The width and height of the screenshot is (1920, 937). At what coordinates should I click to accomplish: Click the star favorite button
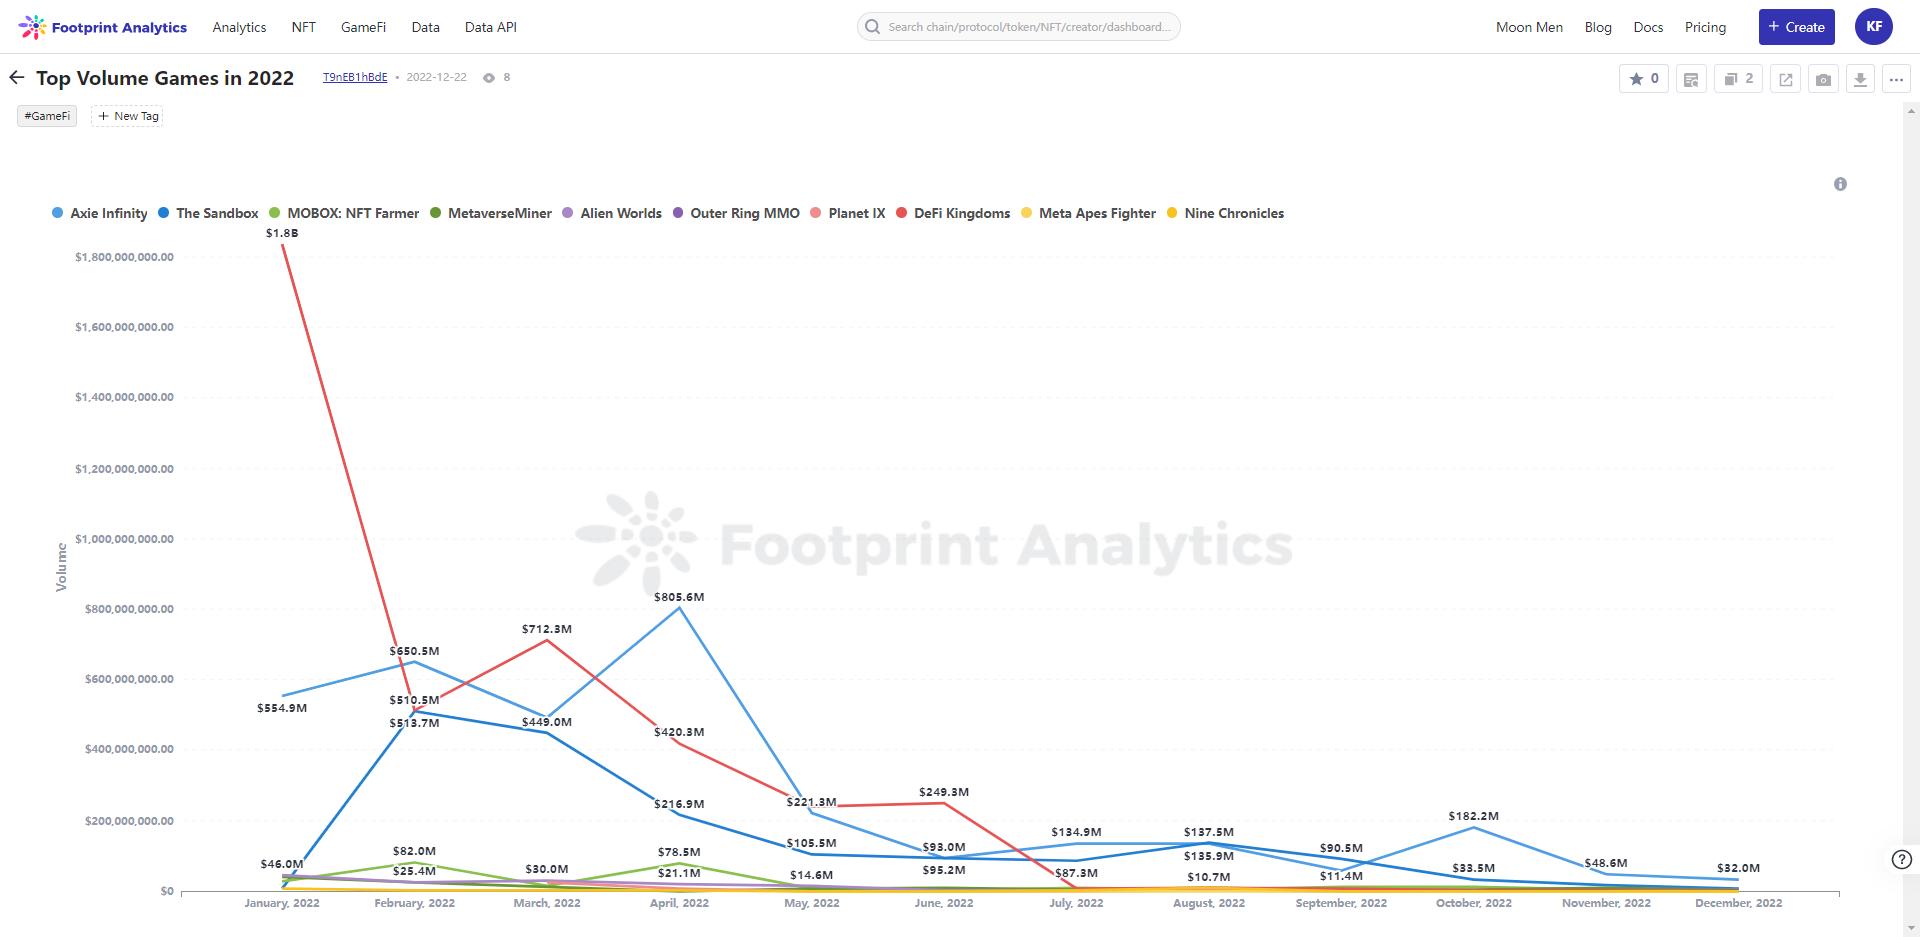coord(1643,79)
